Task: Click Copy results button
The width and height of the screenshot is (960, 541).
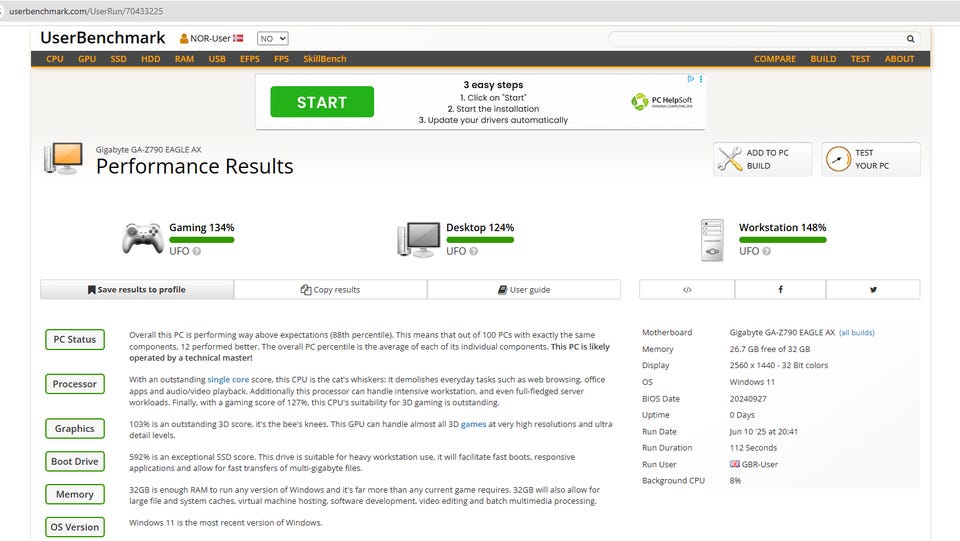Action: [x=331, y=289]
